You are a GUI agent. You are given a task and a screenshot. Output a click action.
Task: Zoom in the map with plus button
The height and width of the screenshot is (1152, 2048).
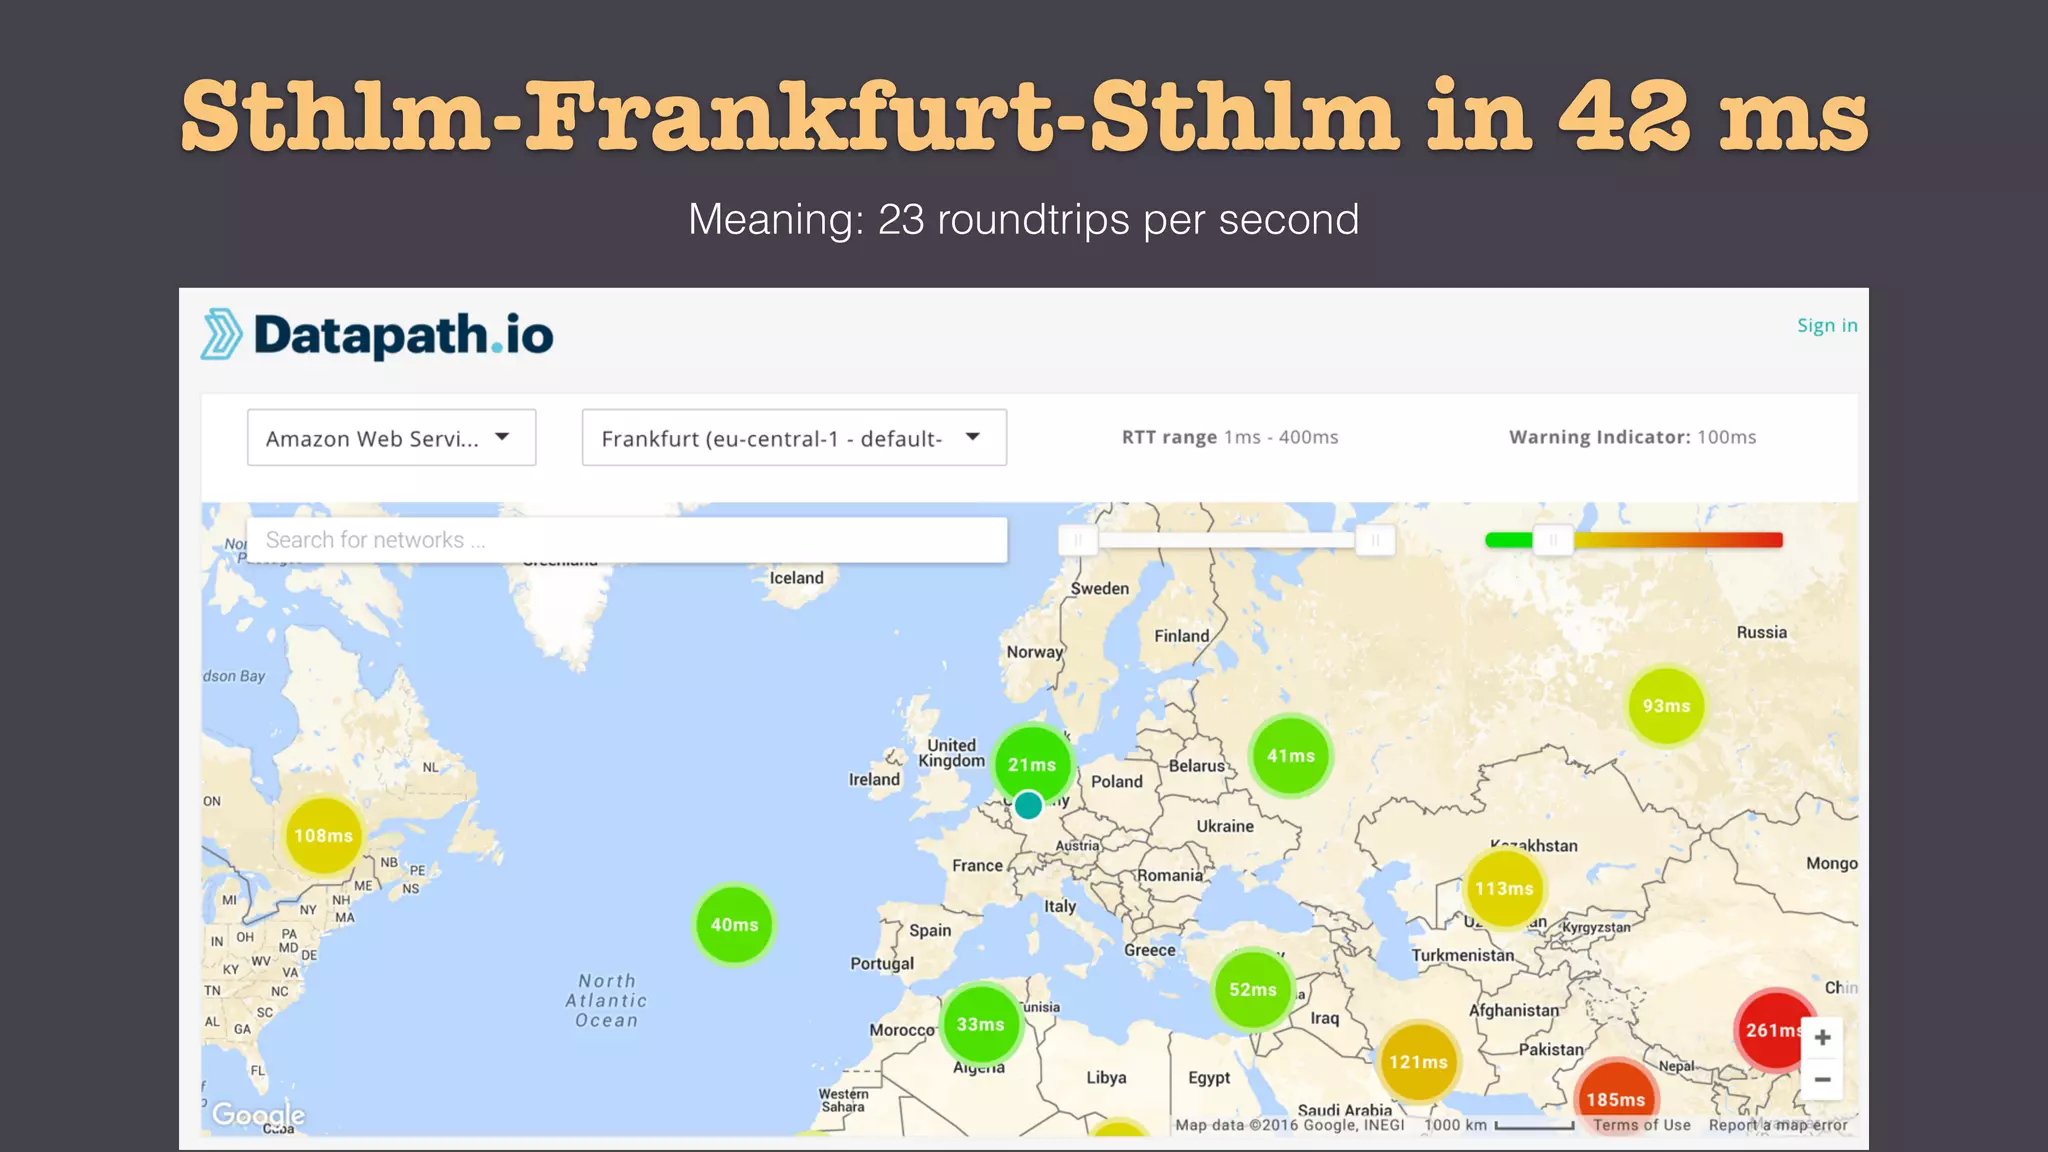(x=1823, y=1038)
